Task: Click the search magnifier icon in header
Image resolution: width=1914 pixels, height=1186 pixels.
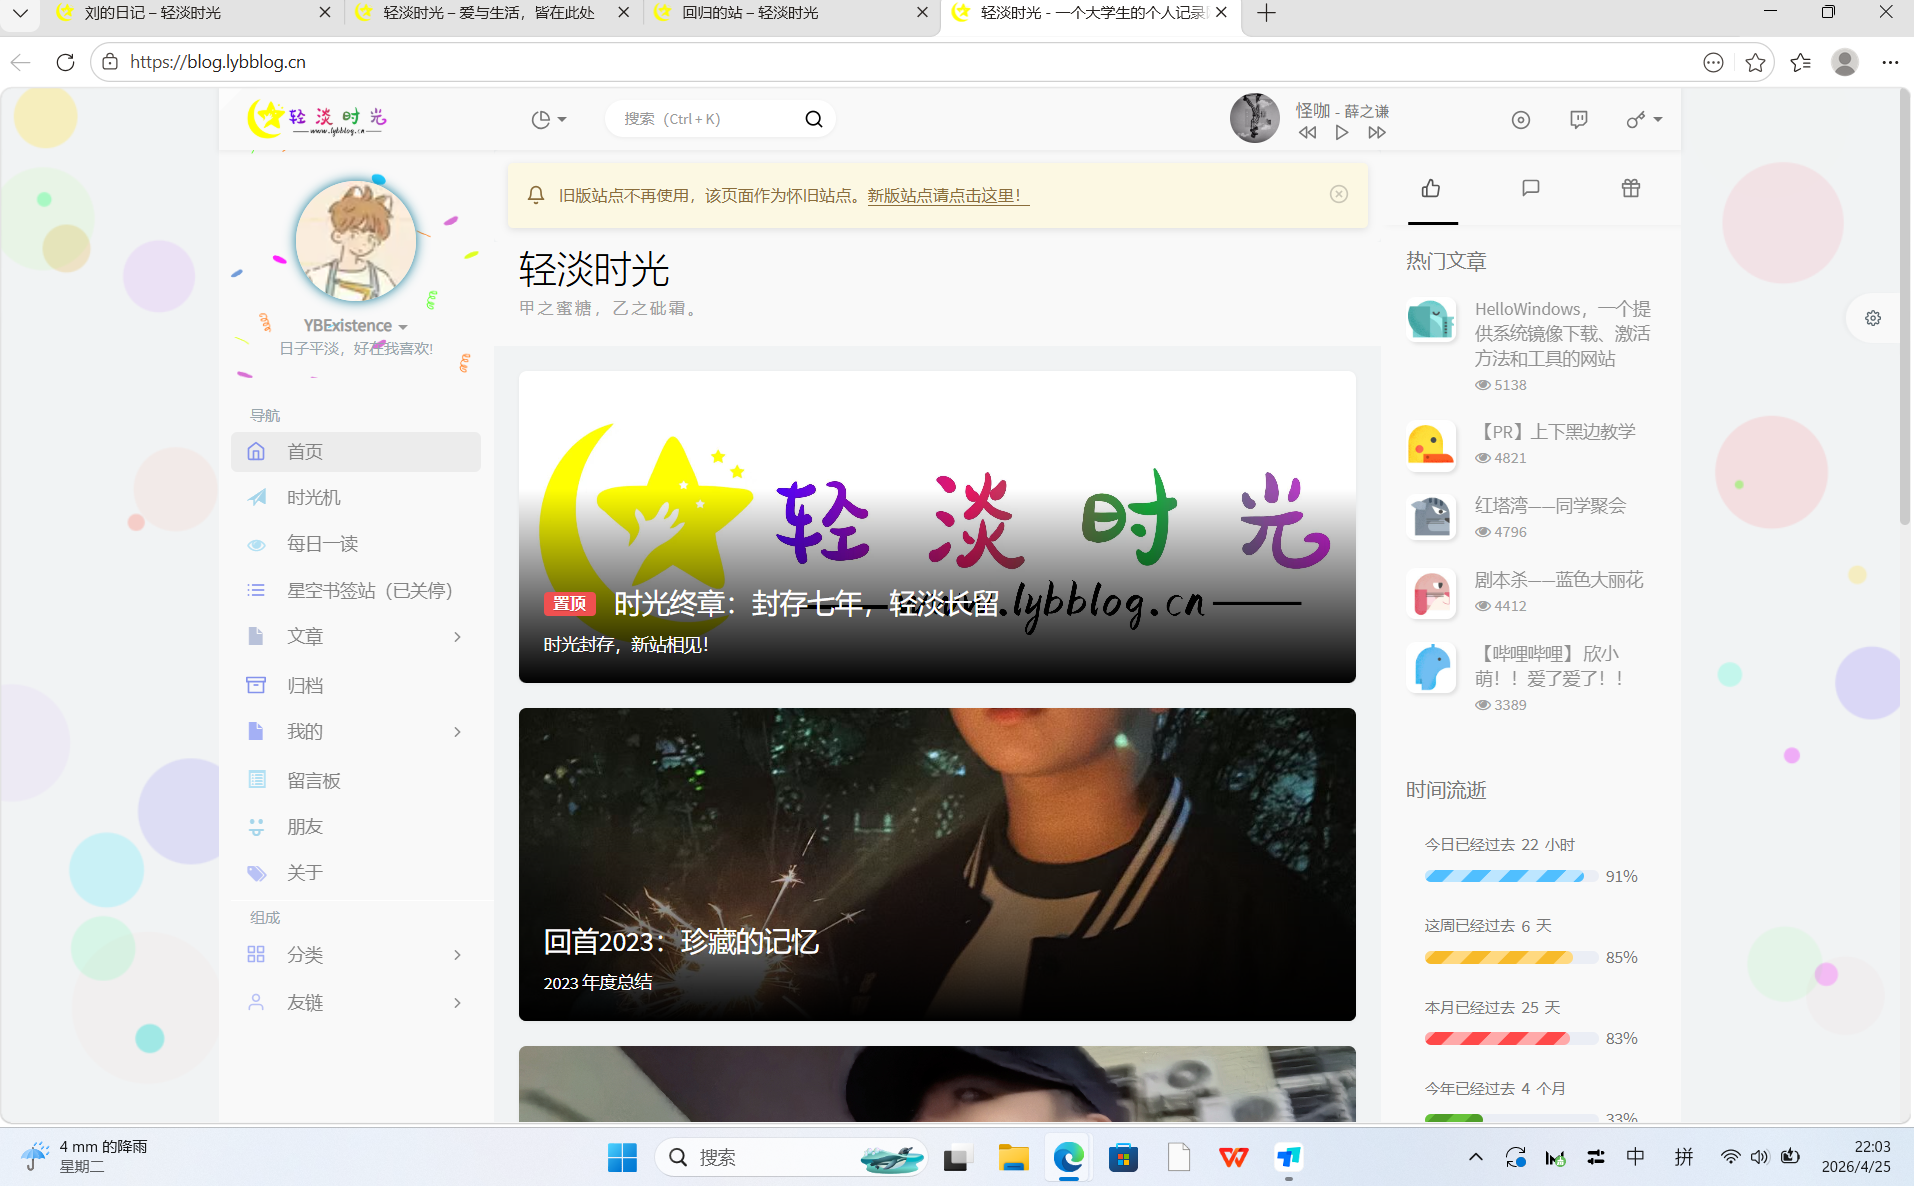Action: 814,119
